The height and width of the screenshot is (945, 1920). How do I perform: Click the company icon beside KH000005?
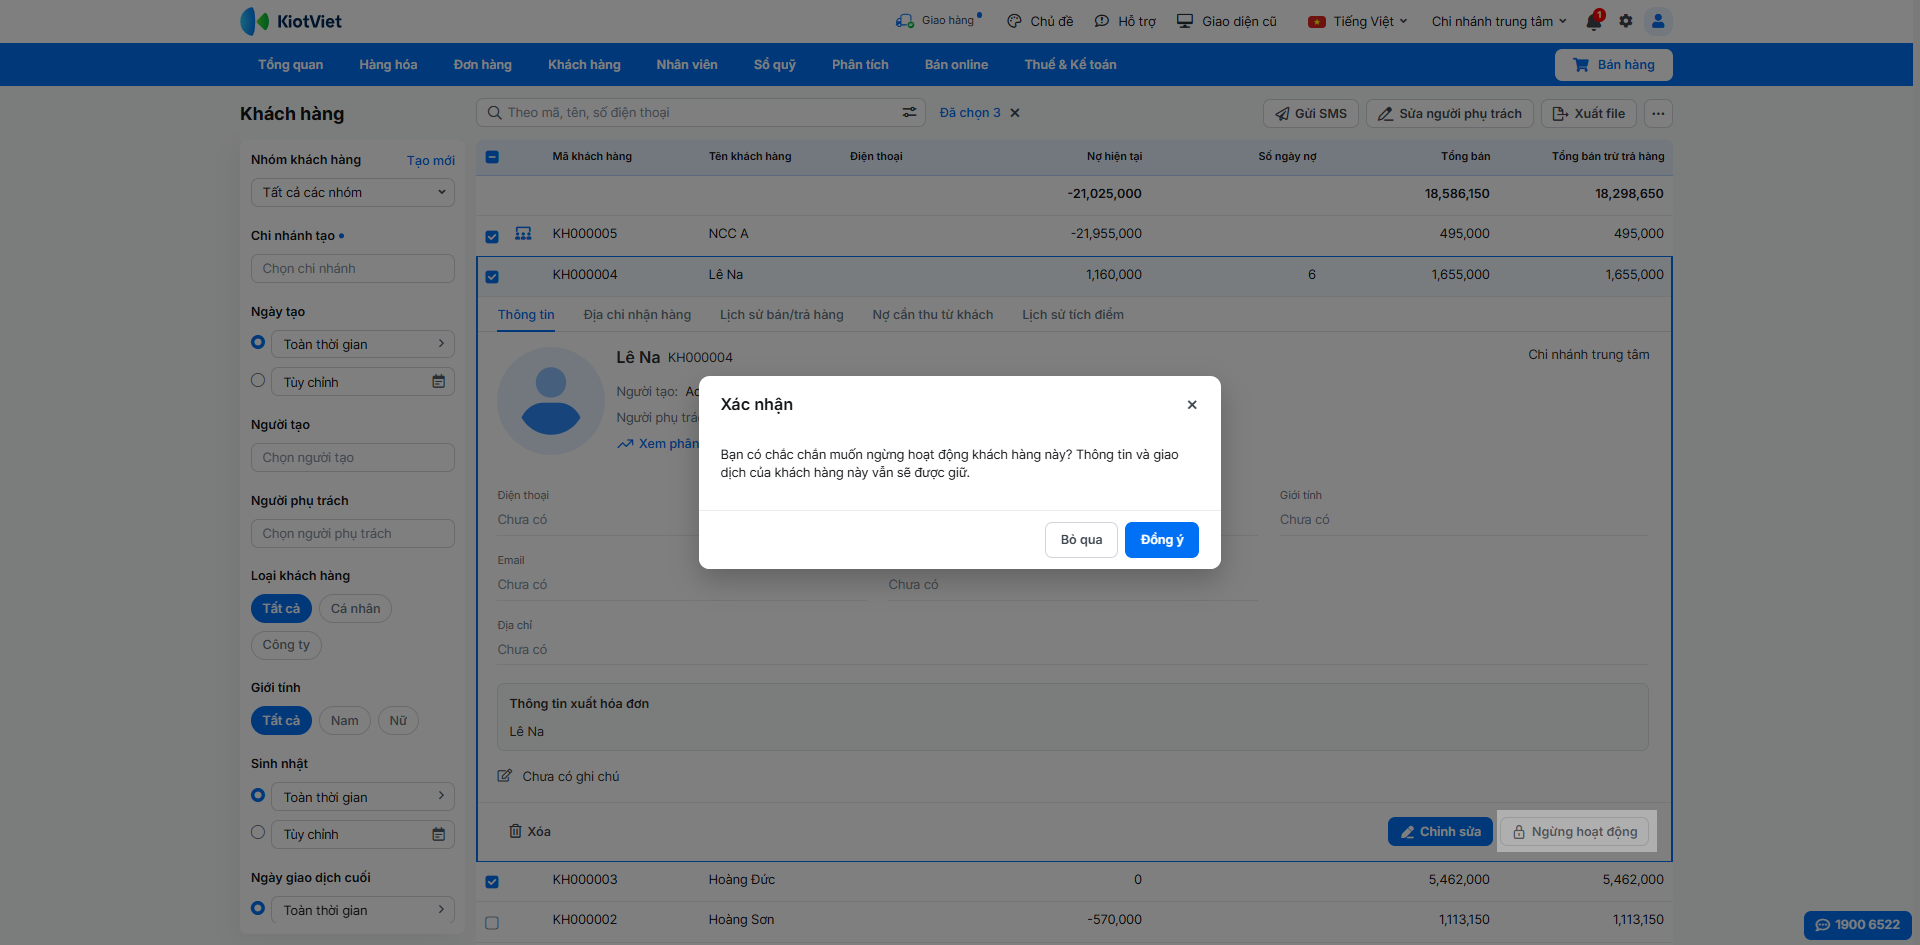coord(523,233)
